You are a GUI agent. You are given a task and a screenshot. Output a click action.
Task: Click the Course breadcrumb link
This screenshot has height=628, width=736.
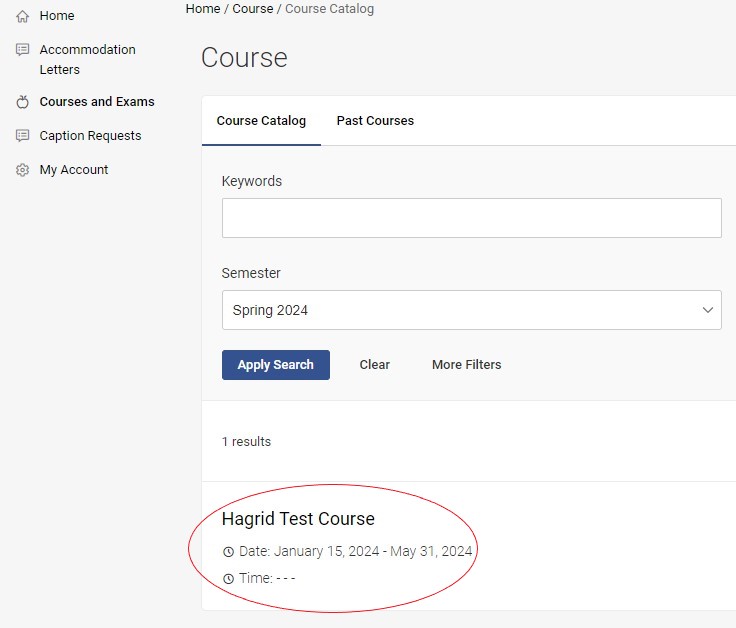[253, 8]
